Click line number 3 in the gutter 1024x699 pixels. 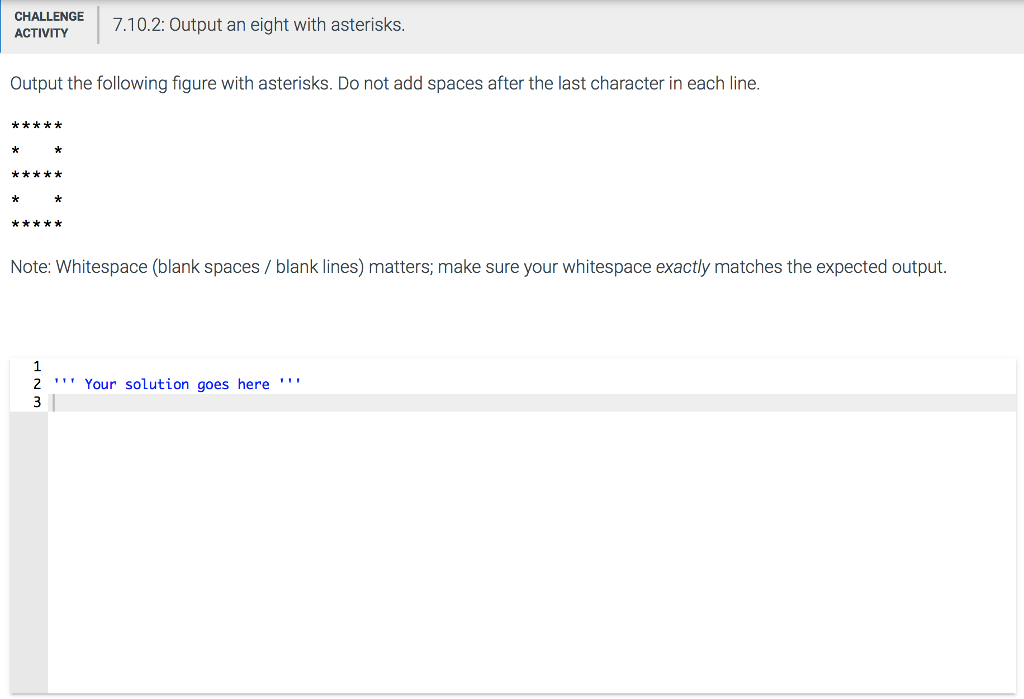[36, 401]
